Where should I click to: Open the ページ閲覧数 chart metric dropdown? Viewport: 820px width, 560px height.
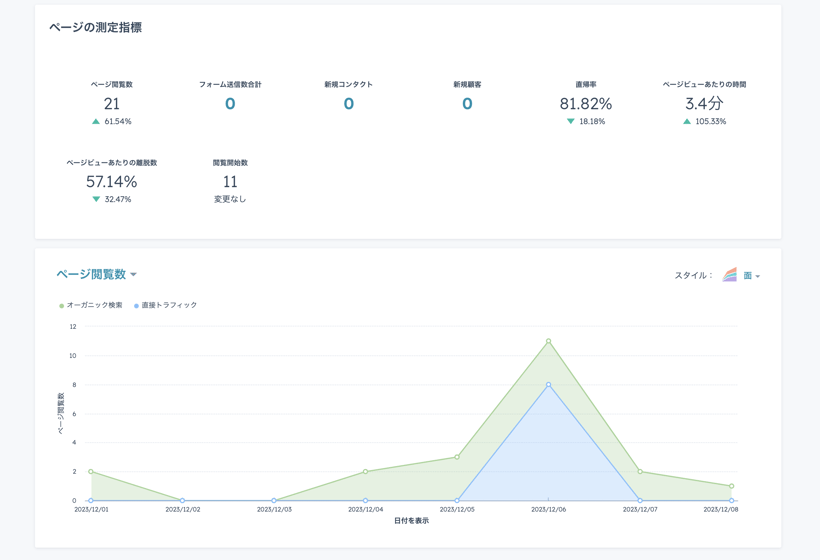tap(92, 274)
